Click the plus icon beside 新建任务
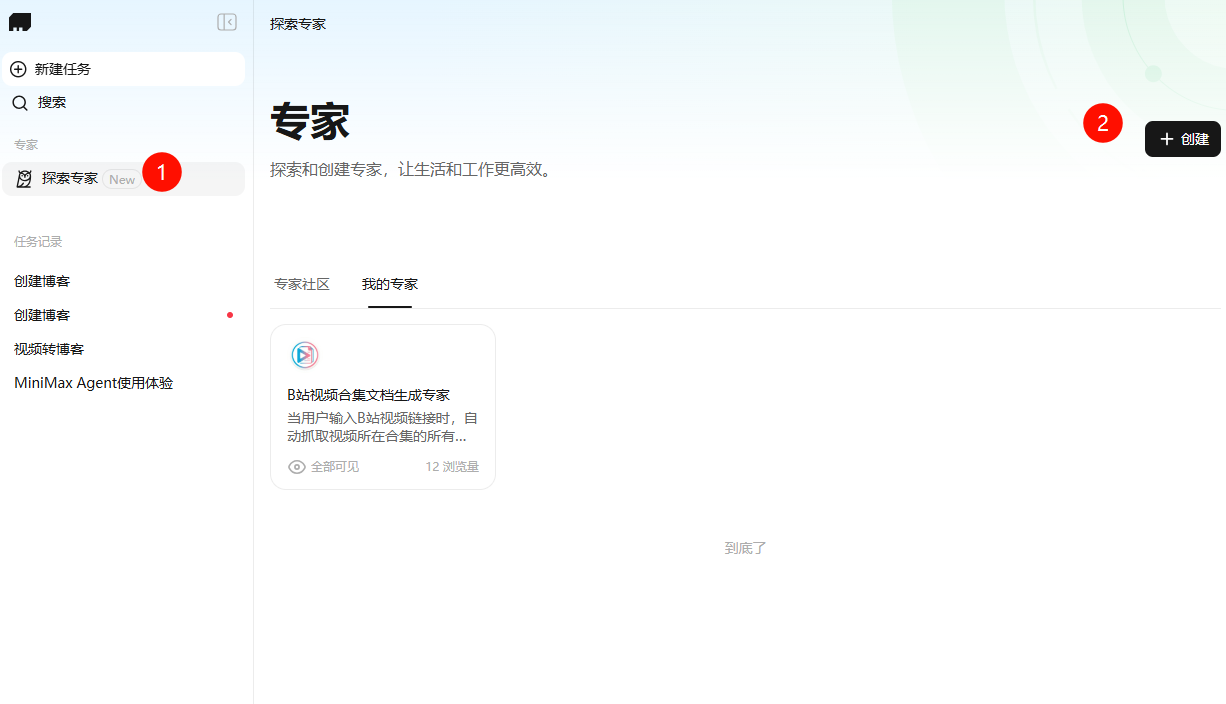 18,69
